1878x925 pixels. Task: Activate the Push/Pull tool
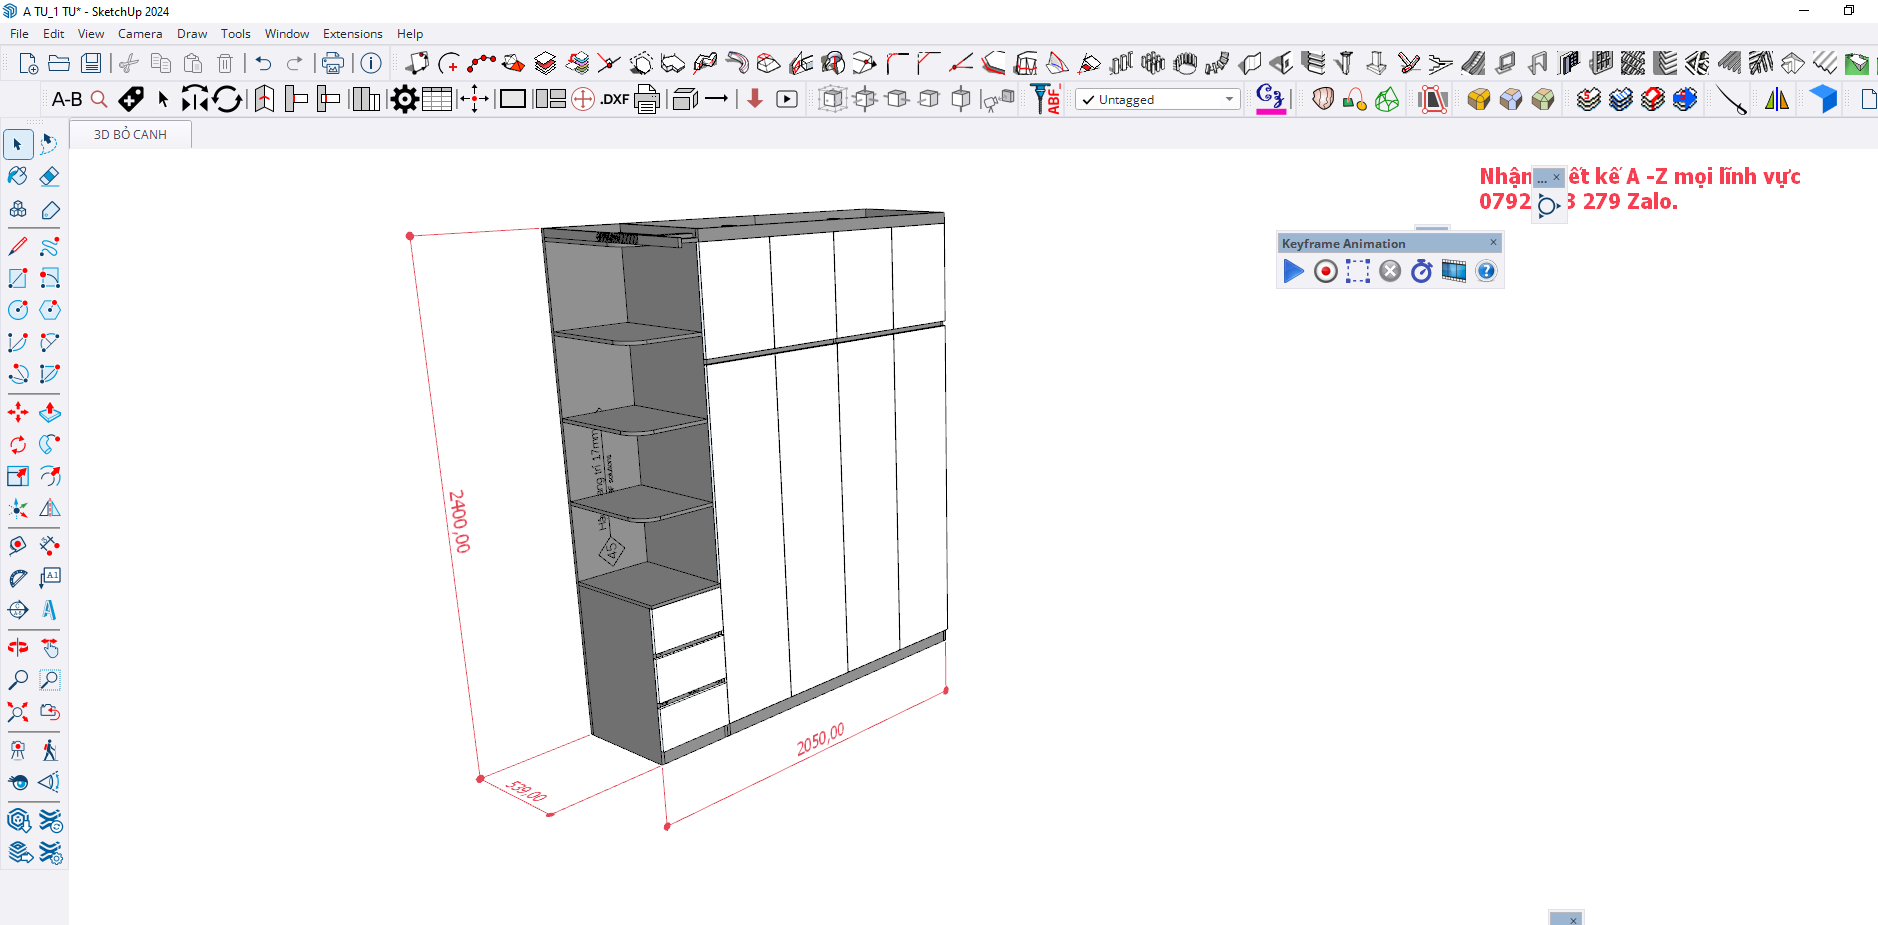[49, 412]
